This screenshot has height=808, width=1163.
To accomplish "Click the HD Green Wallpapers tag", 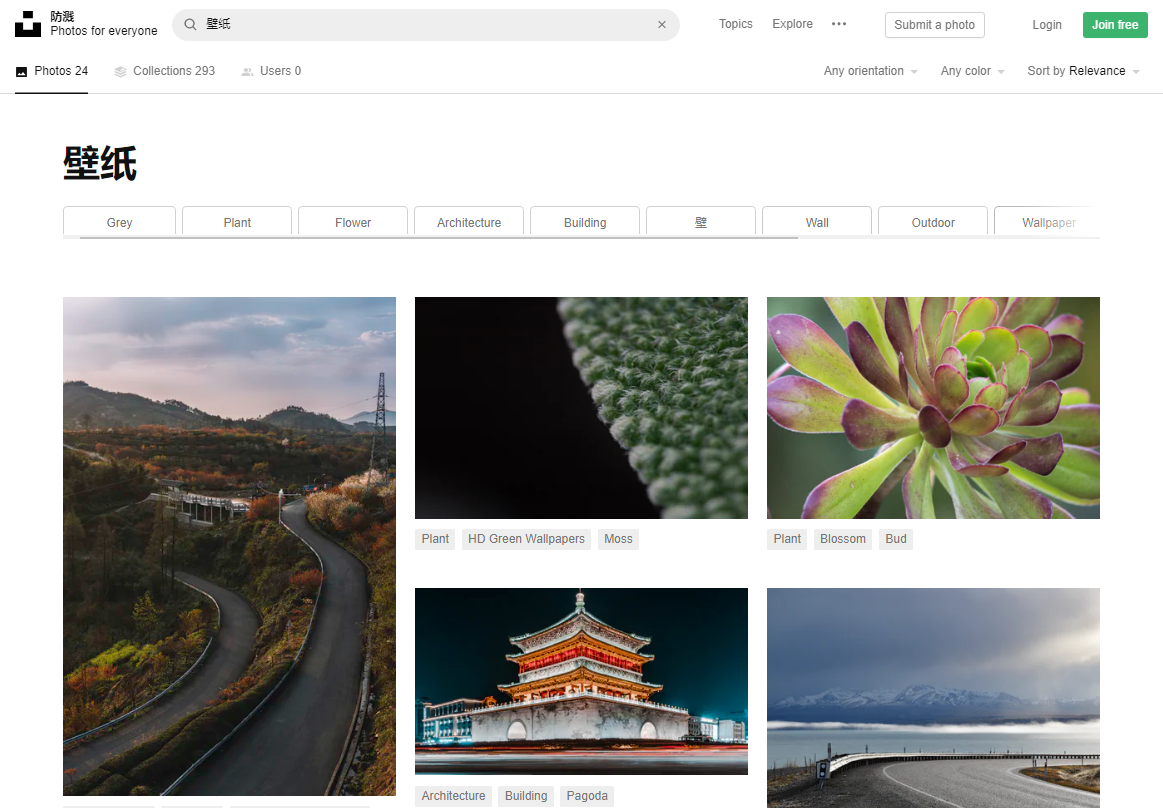I will (526, 539).
